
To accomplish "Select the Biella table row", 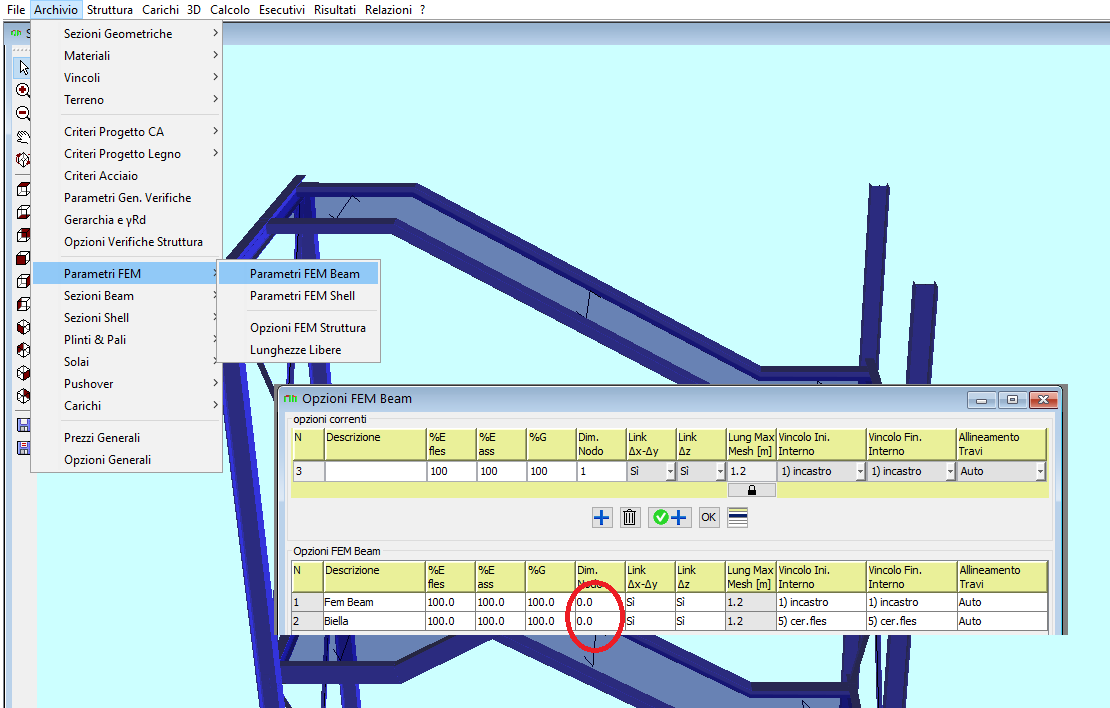I will pyautogui.click(x=669, y=621).
